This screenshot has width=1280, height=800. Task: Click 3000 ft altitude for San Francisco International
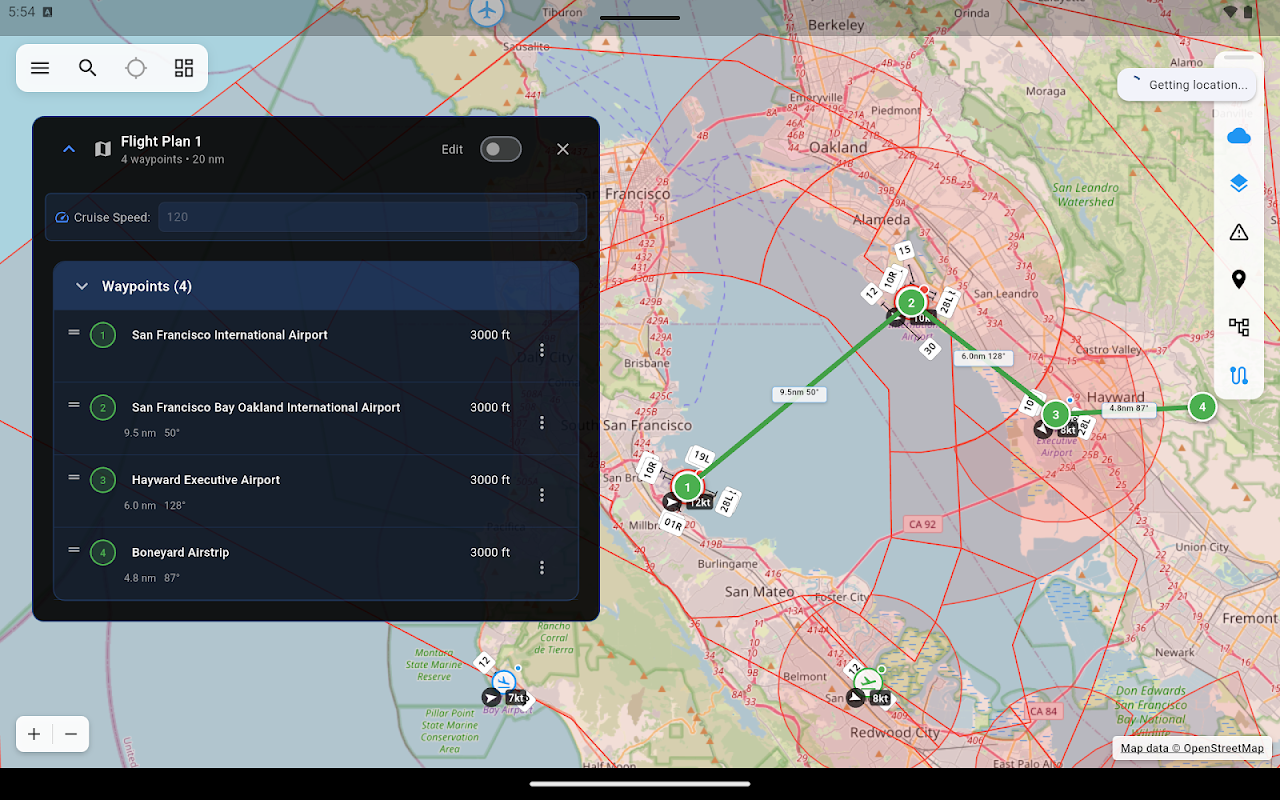[x=490, y=335]
